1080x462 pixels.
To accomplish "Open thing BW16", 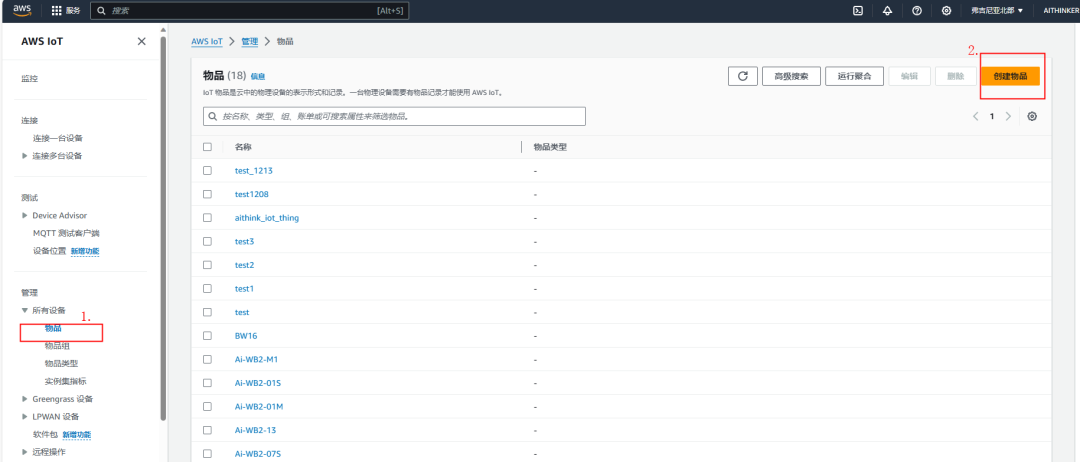I will (246, 335).
